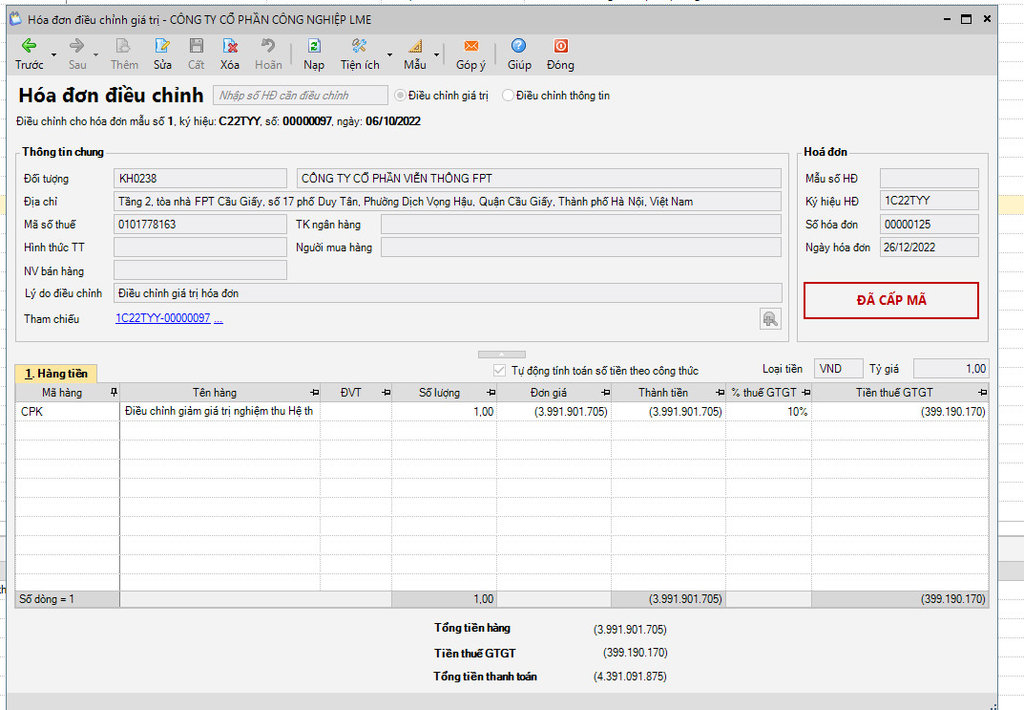
Task: Click the Số dòng = 1 summary cell
Action: click(x=67, y=599)
